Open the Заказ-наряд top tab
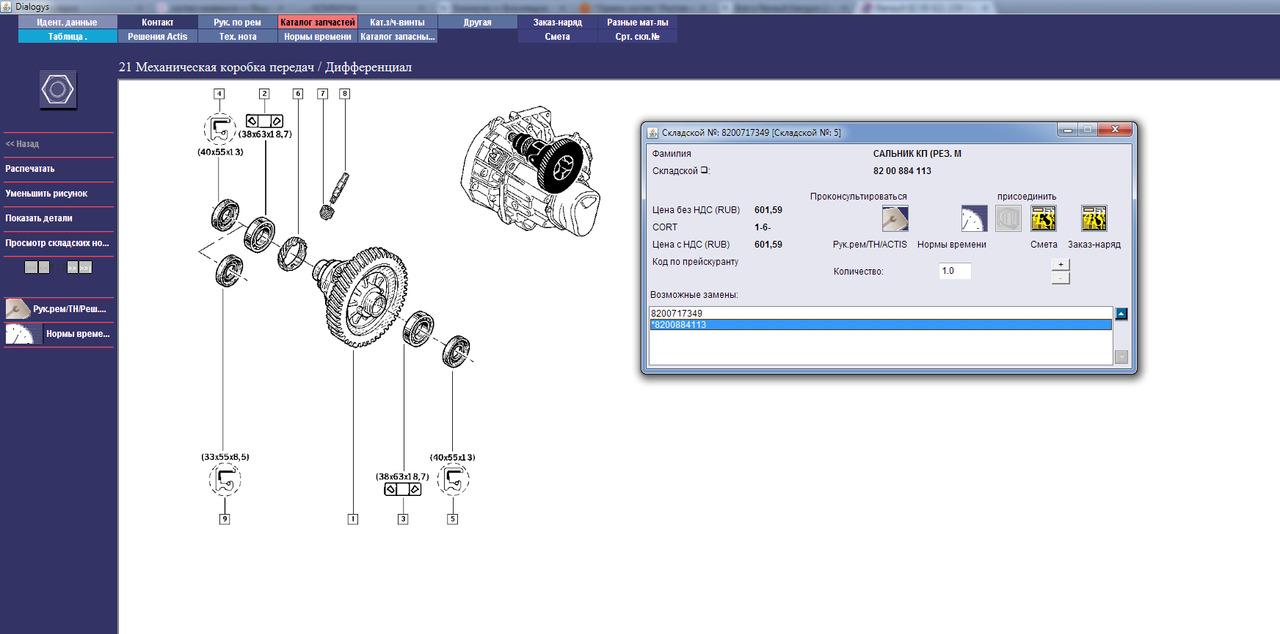 (558, 22)
